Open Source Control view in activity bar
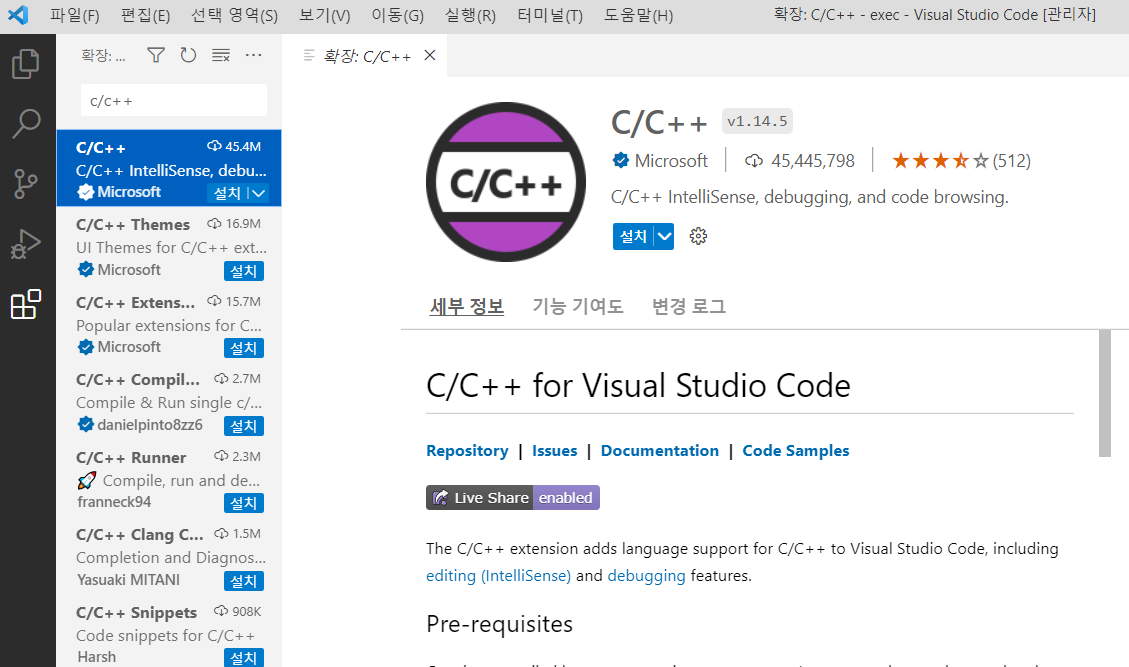Image resolution: width=1129 pixels, height=667 pixels. (26, 184)
